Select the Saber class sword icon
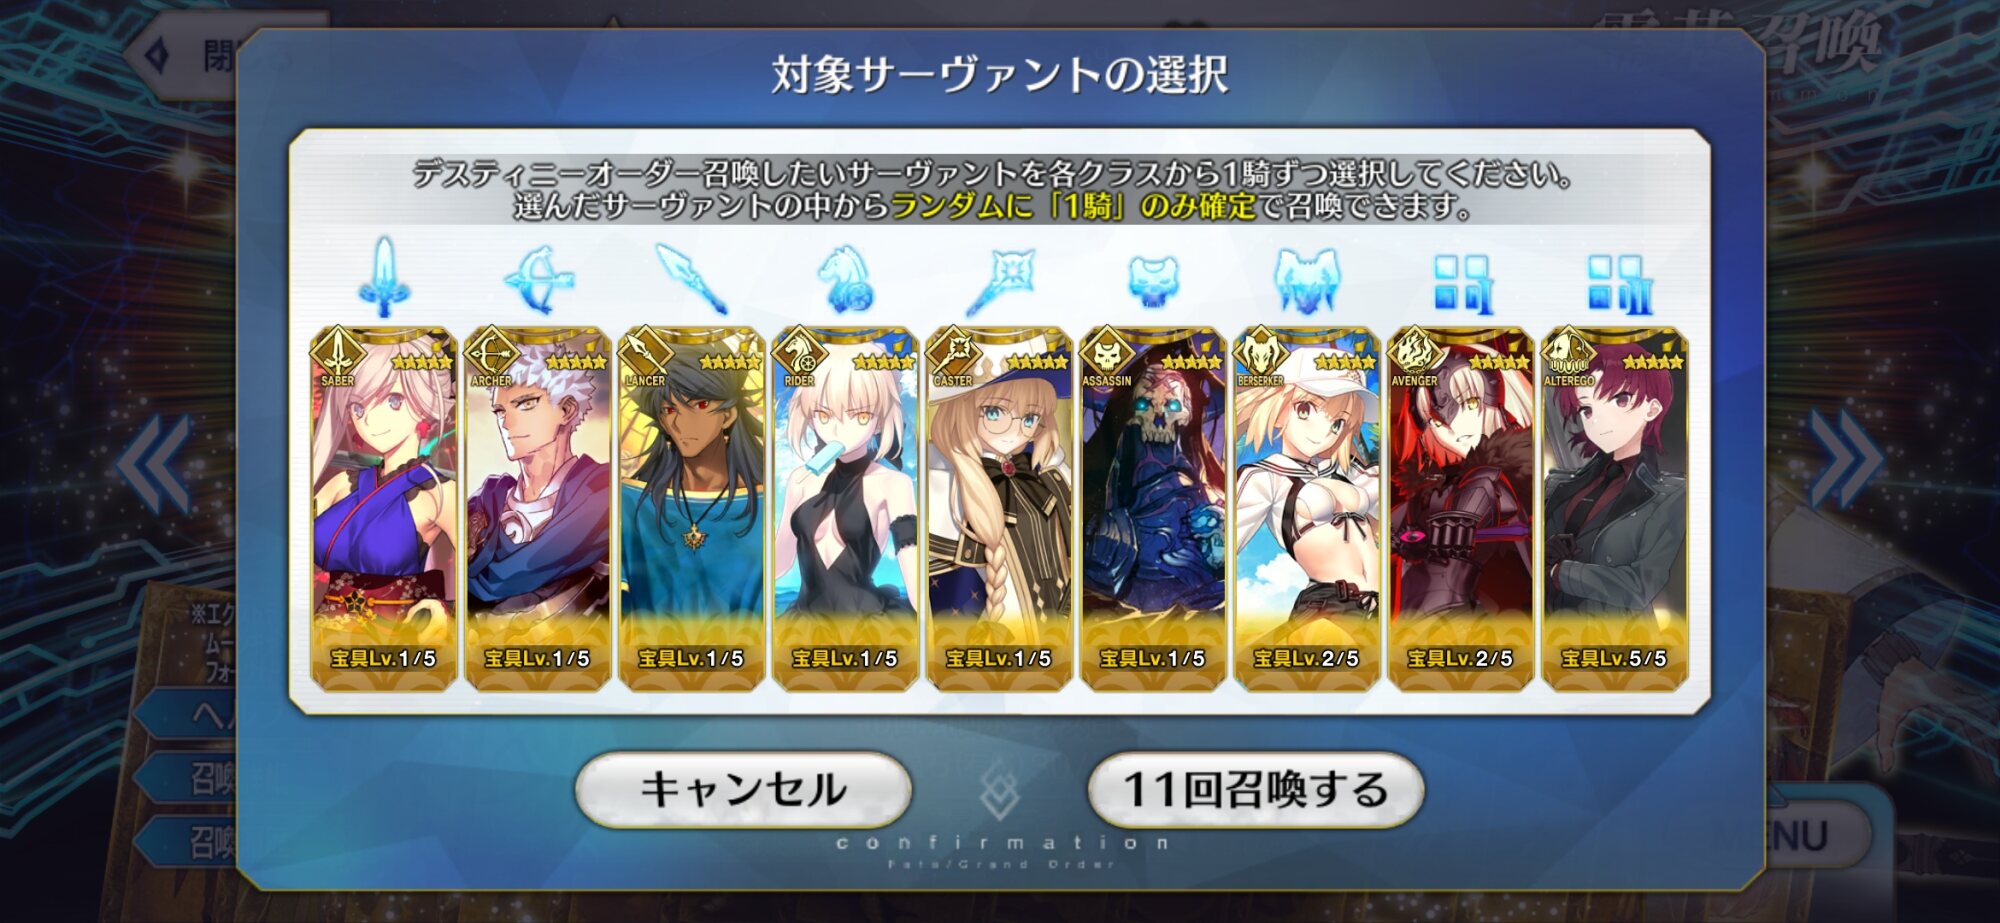The image size is (2000, 923). coord(384,277)
